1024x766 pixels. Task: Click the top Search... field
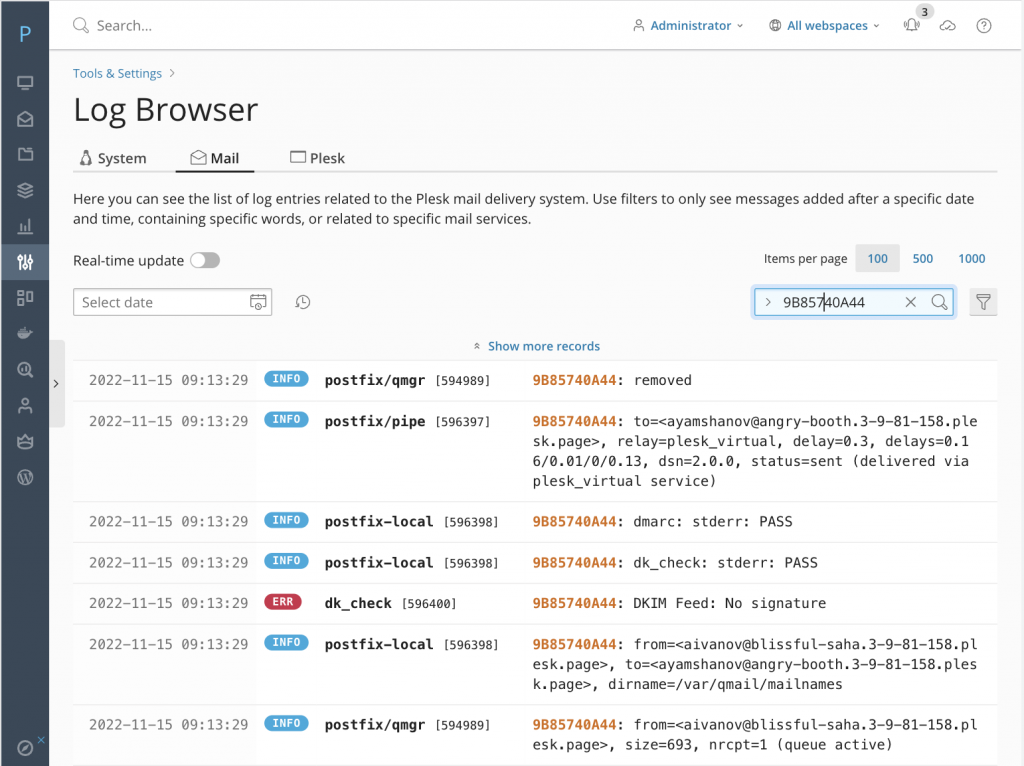click(124, 25)
